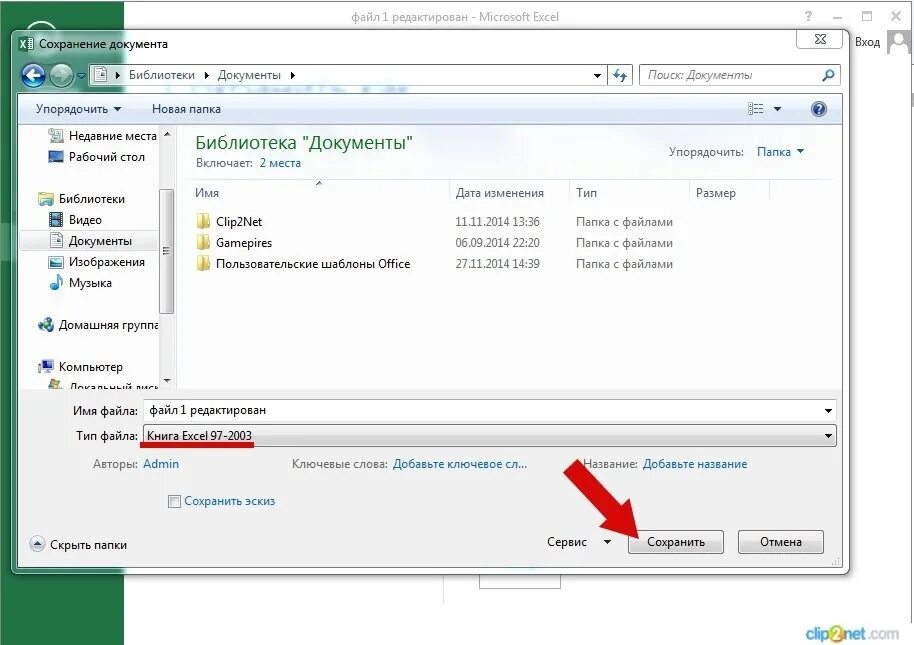Open the Упорядочить toolbar menu
Image resolution: width=914 pixels, height=645 pixels.
click(x=78, y=109)
